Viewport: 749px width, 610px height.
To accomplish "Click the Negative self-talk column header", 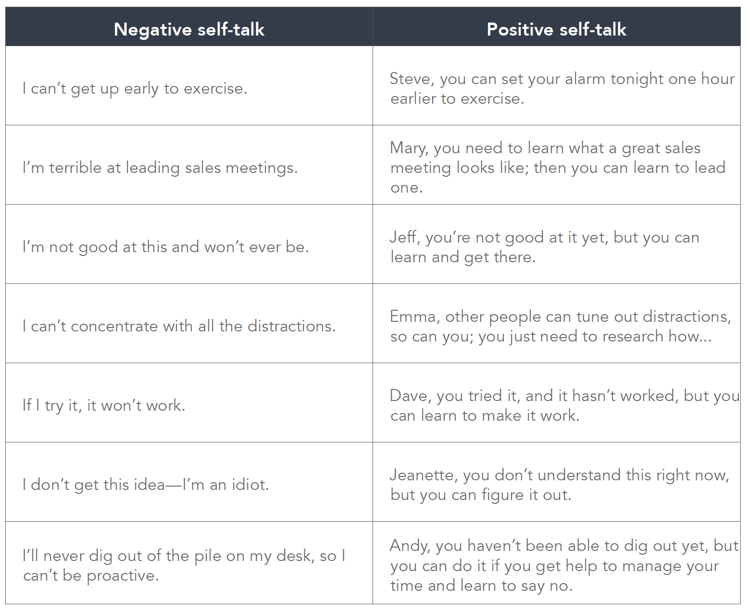I will coord(188,29).
